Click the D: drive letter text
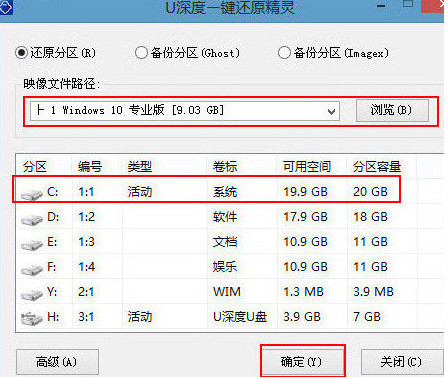This screenshot has height=379, width=448. click(53, 217)
